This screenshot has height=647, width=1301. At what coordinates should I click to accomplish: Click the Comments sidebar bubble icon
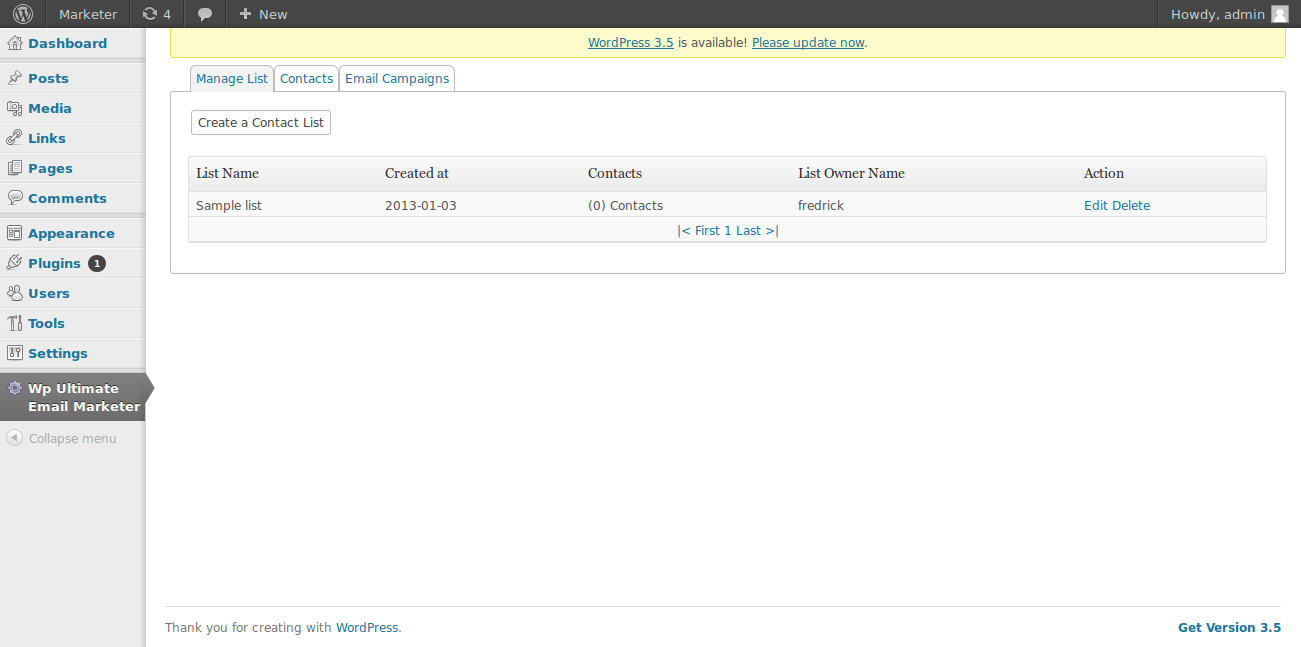pos(15,198)
